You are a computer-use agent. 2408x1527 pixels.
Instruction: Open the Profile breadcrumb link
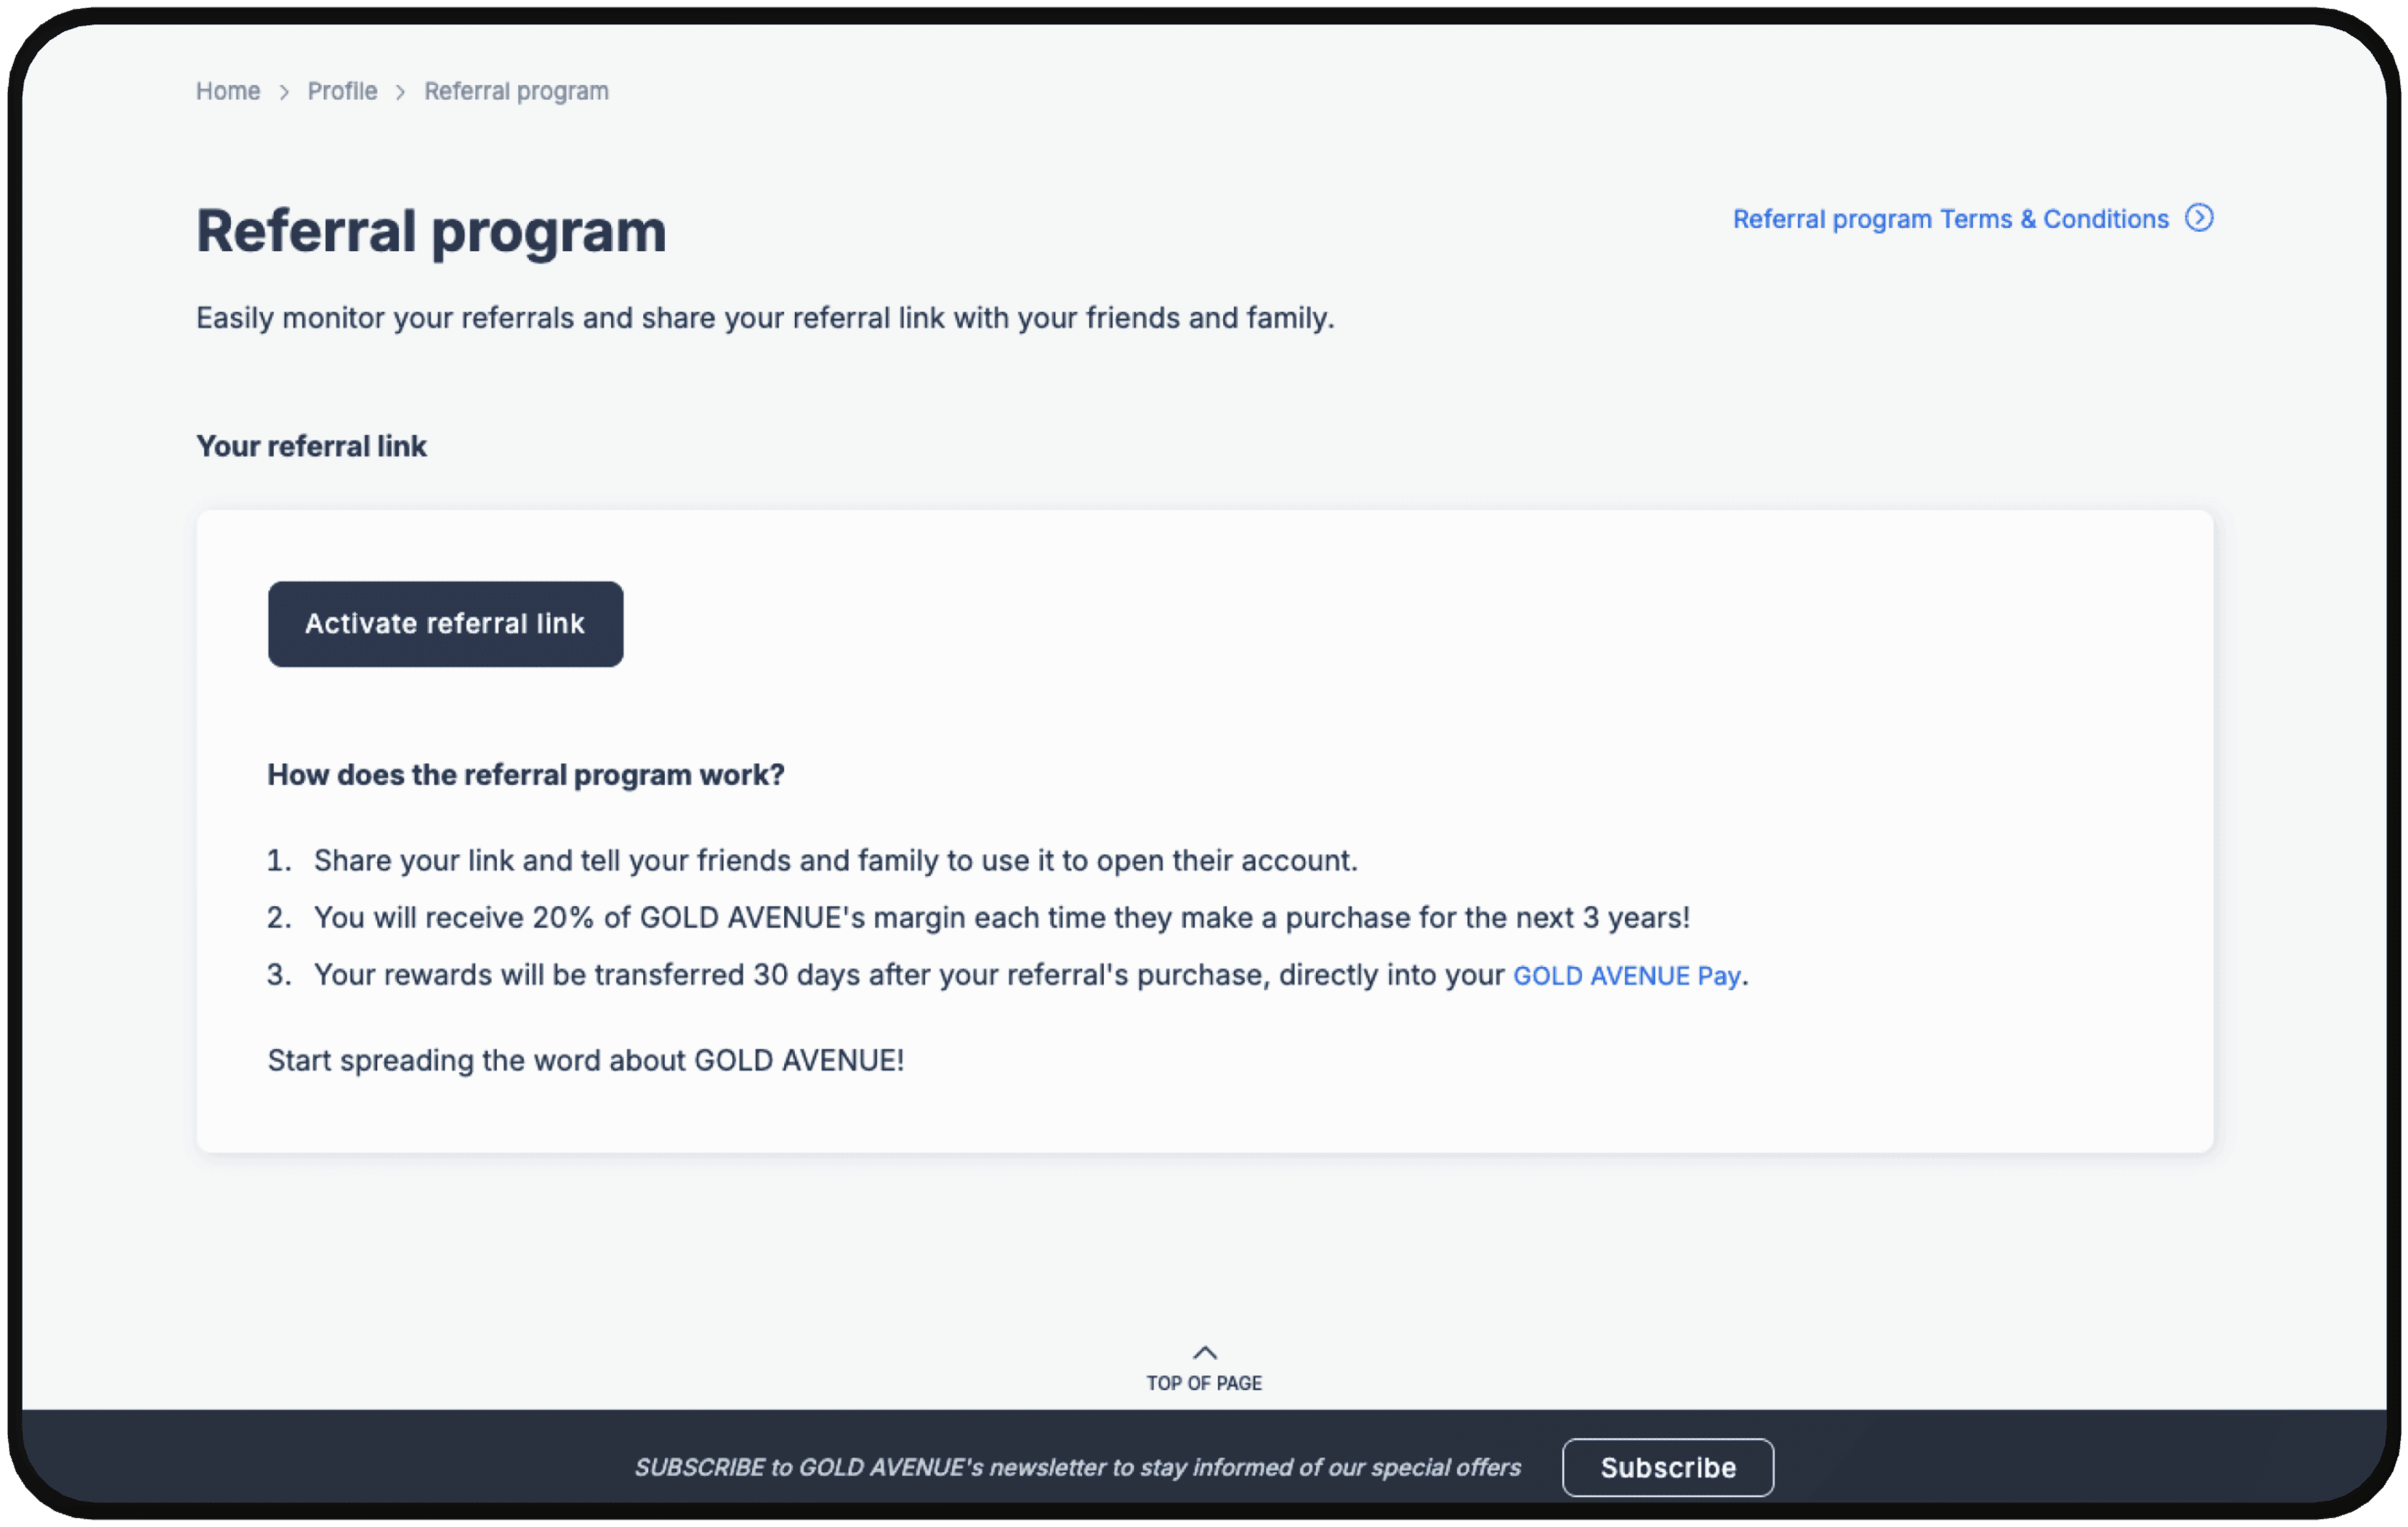click(x=342, y=91)
